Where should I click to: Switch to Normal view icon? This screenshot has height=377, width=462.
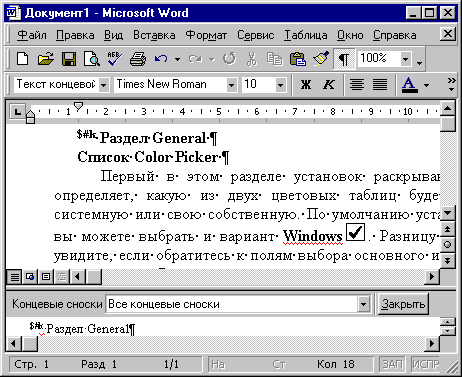(14, 277)
